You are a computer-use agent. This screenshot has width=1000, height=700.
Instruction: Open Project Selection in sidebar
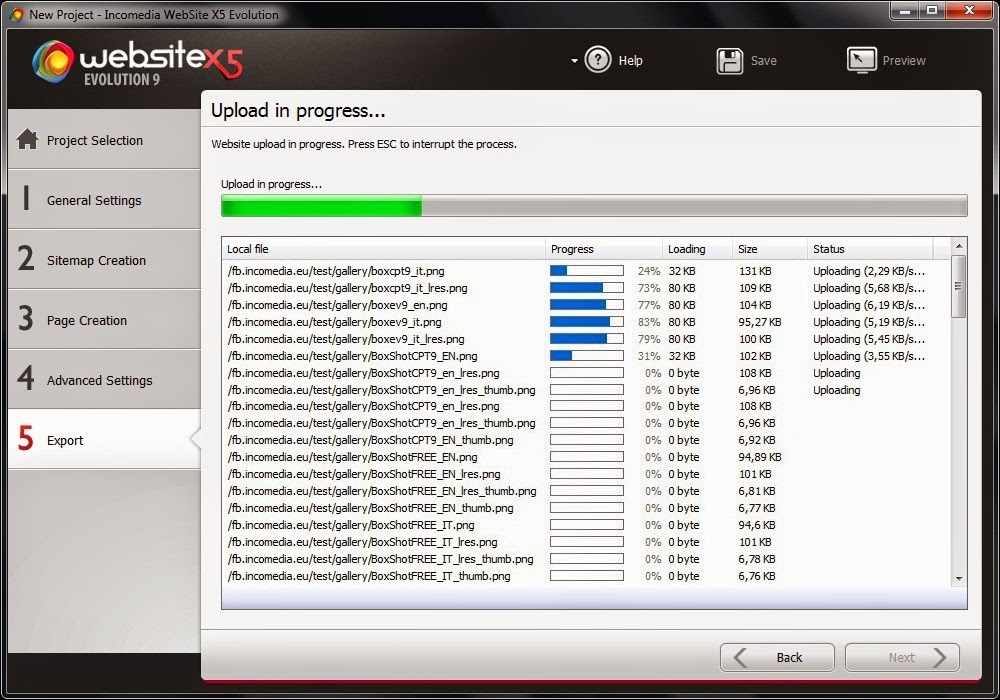click(x=104, y=140)
